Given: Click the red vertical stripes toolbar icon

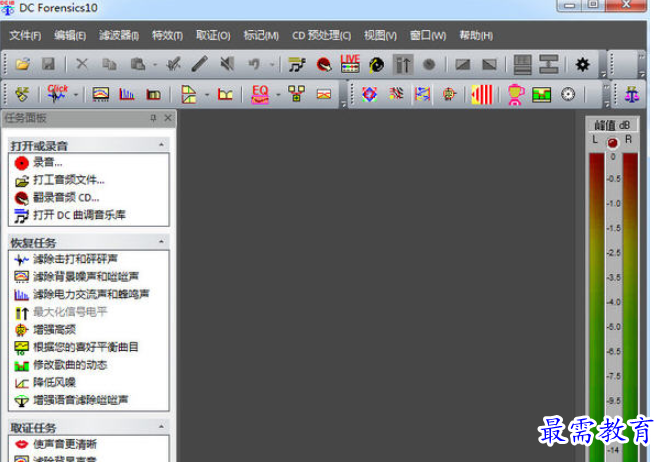Looking at the screenshot, I should (x=482, y=94).
